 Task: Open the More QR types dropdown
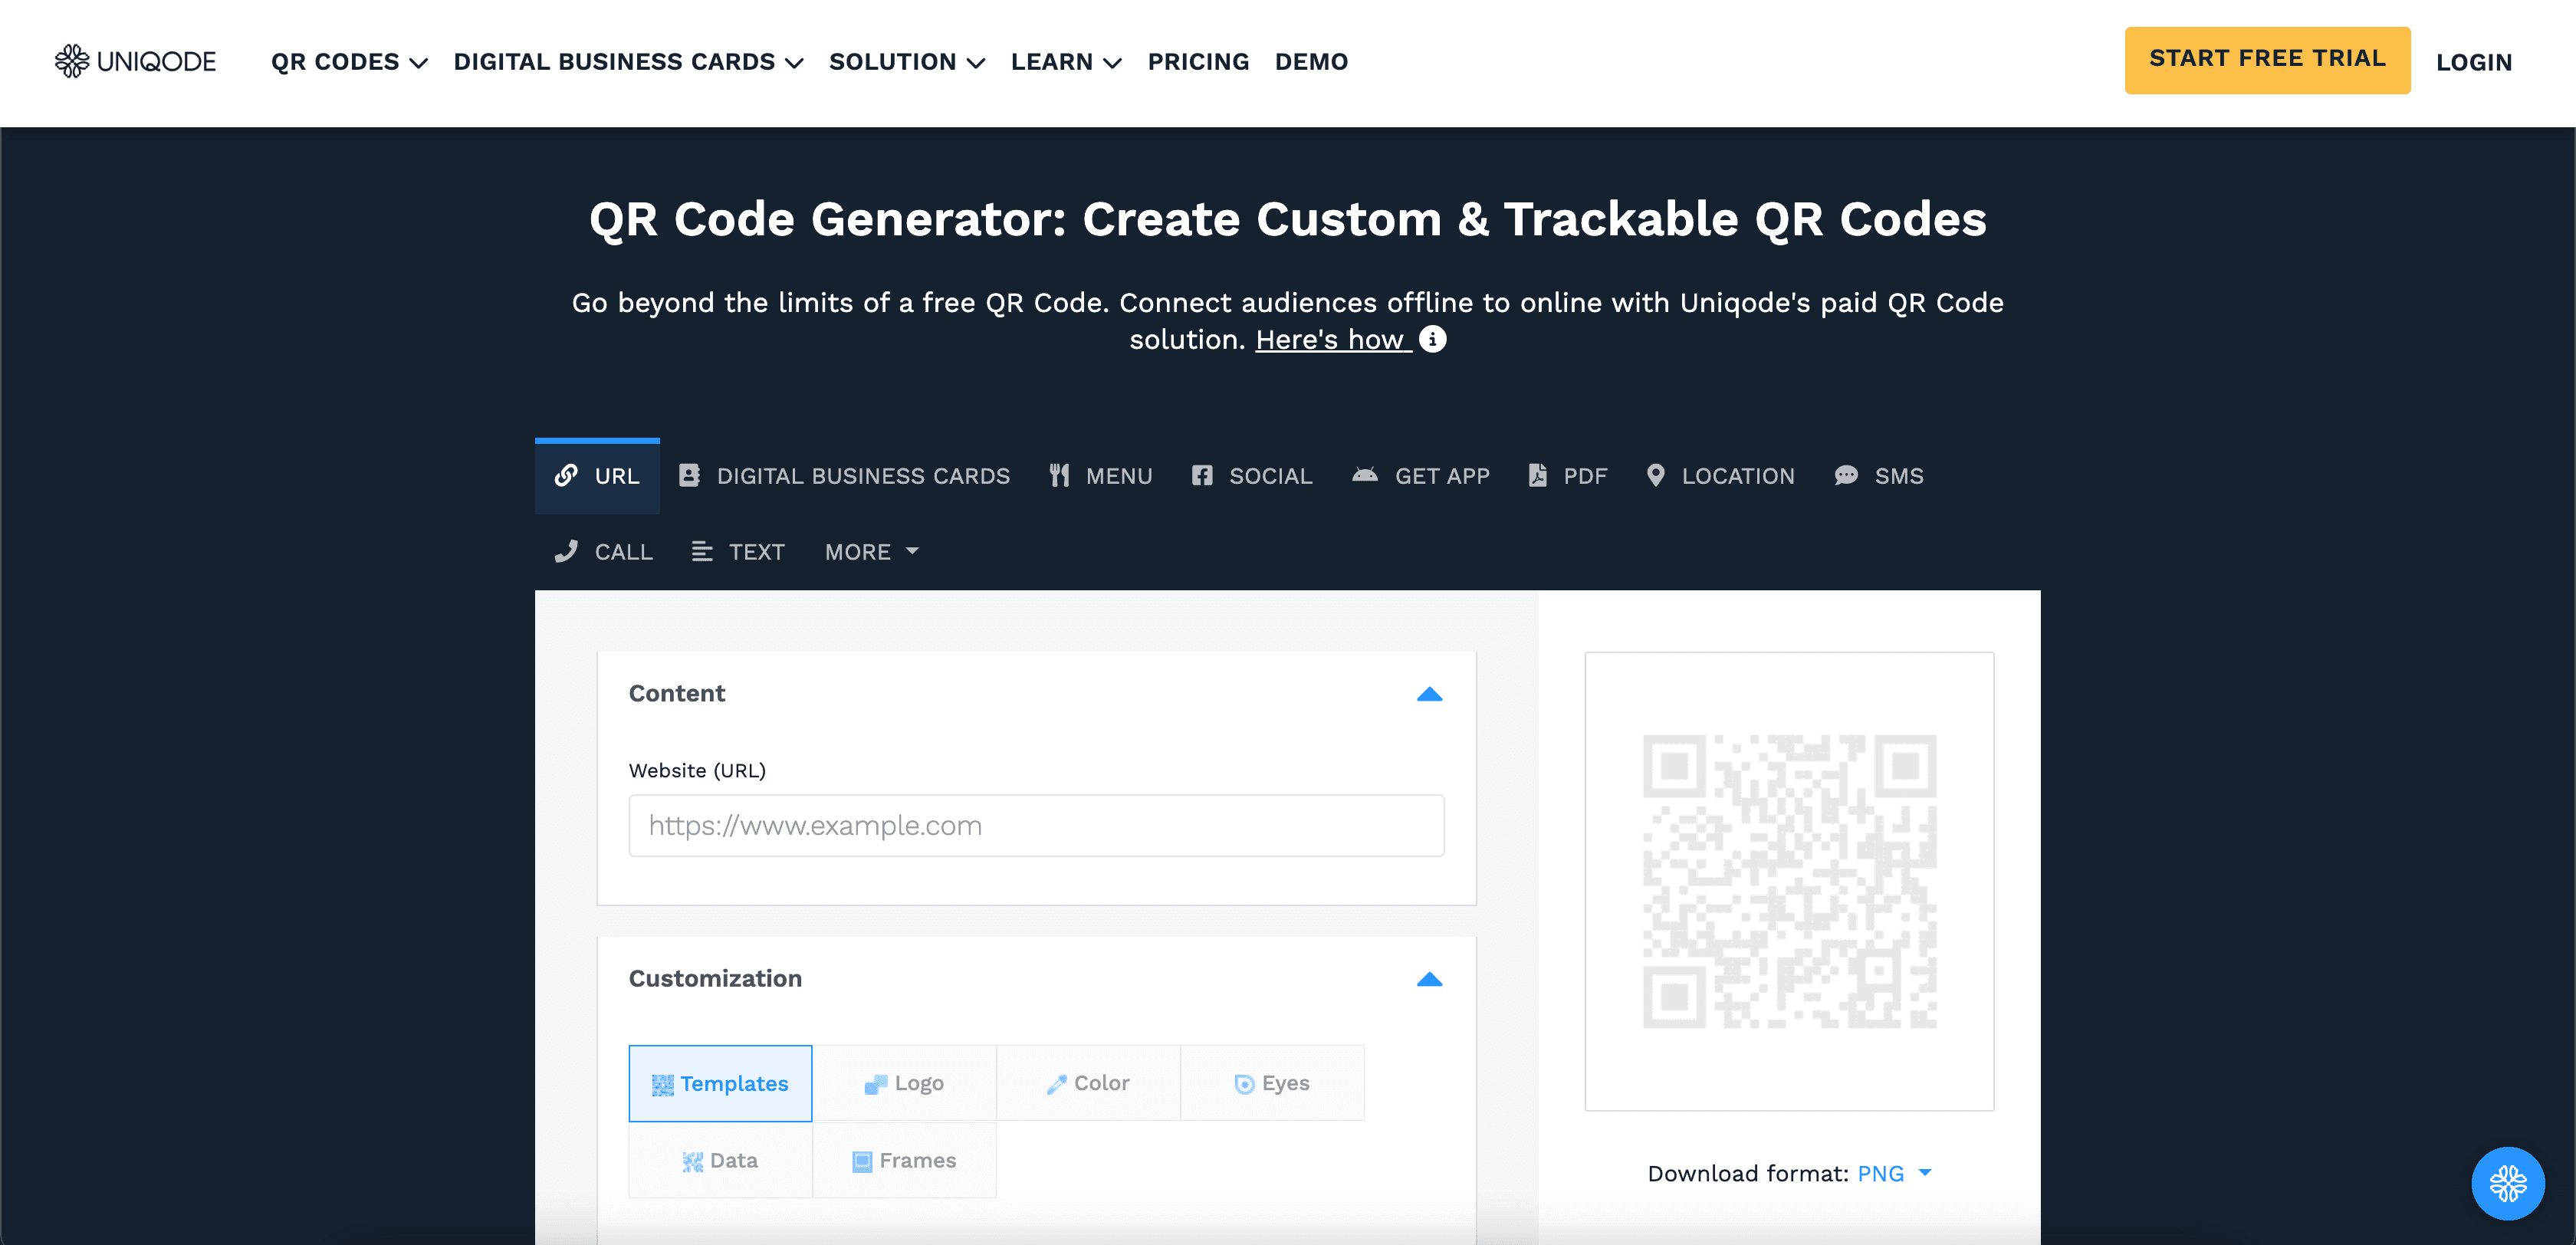tap(871, 551)
